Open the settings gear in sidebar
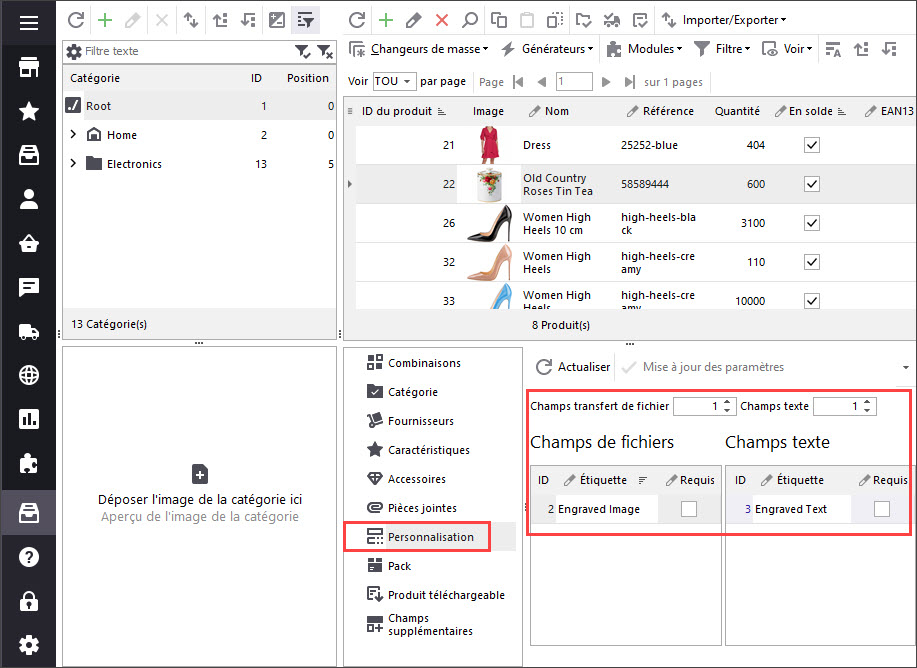Image resolution: width=917 pixels, height=668 pixels. (29, 645)
